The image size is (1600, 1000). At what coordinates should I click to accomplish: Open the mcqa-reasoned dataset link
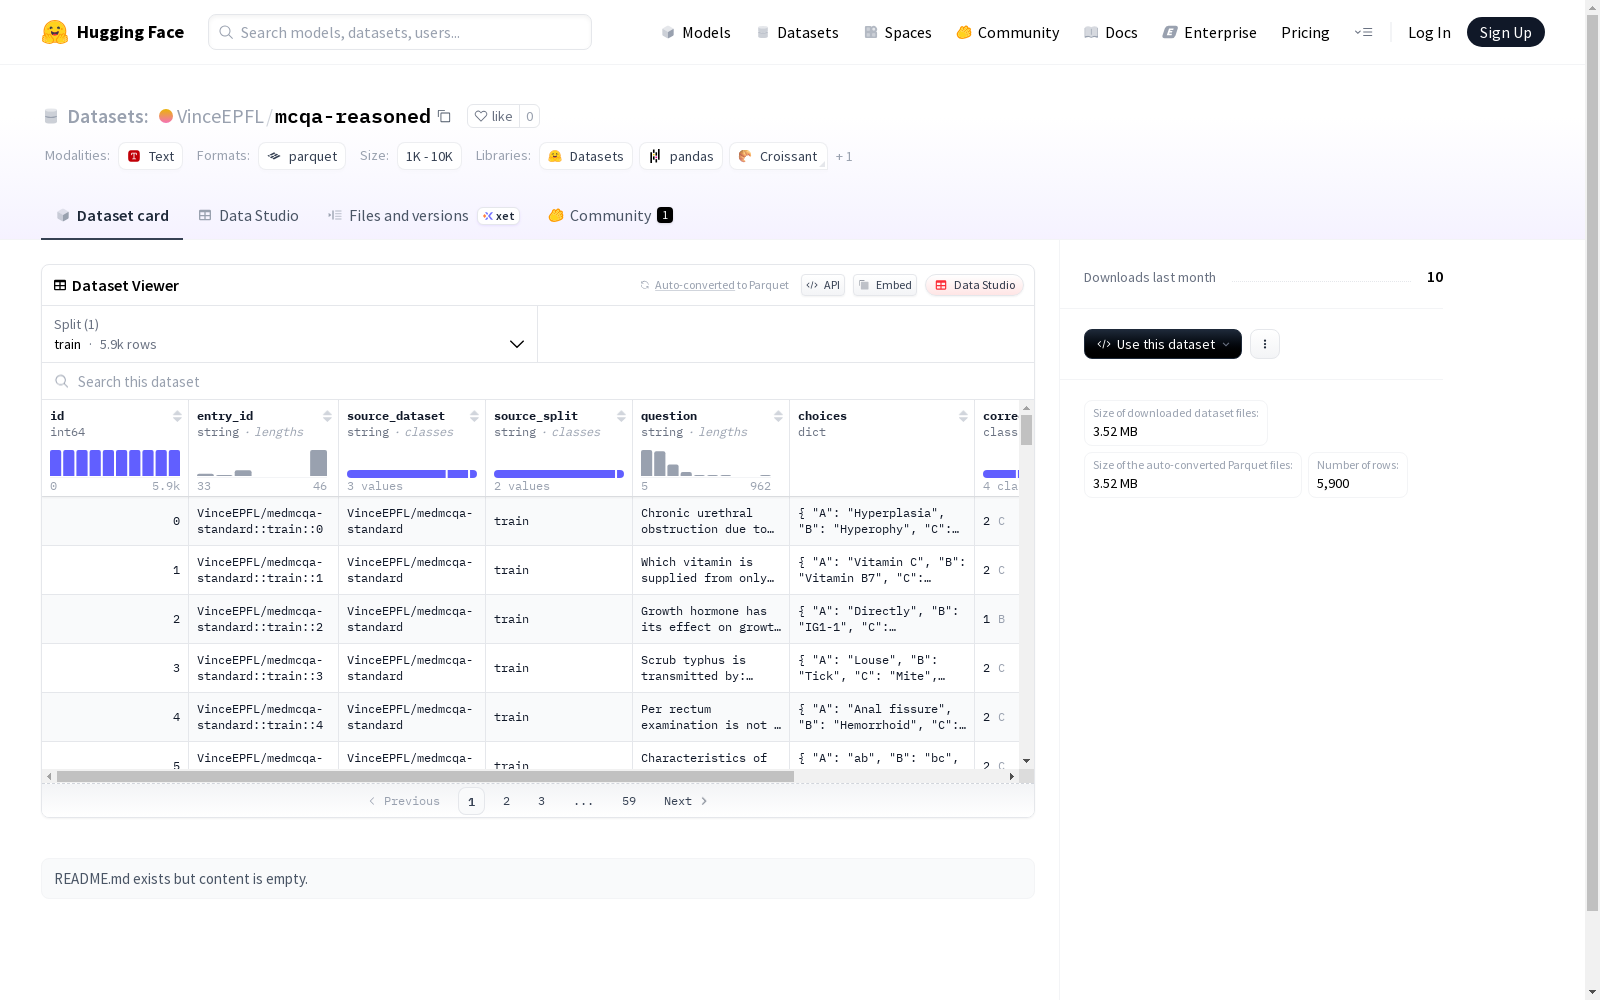[353, 116]
